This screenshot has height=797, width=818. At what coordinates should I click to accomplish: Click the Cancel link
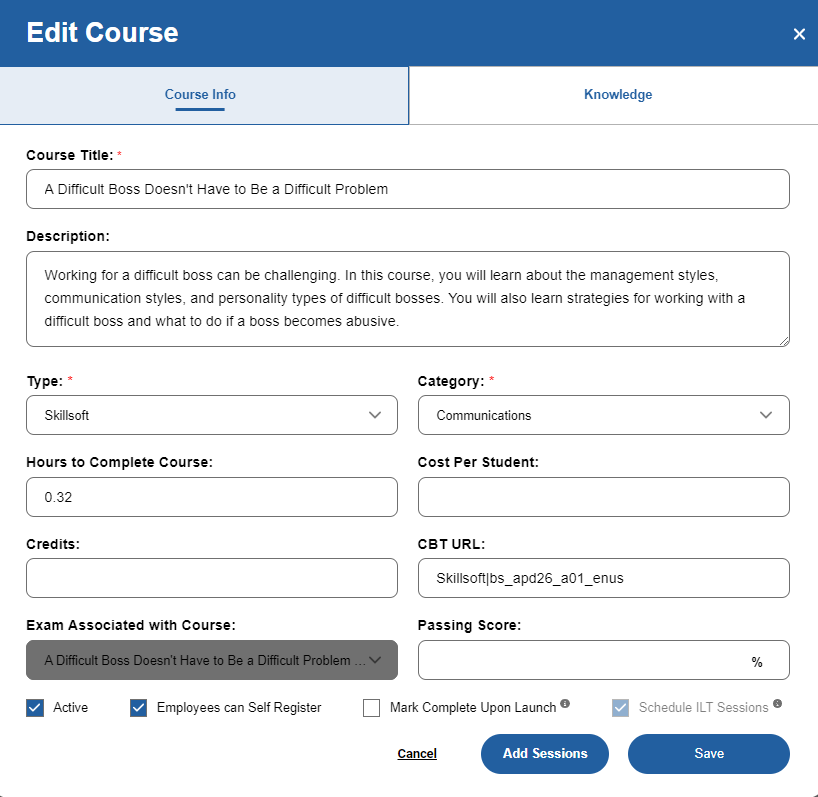tap(416, 753)
